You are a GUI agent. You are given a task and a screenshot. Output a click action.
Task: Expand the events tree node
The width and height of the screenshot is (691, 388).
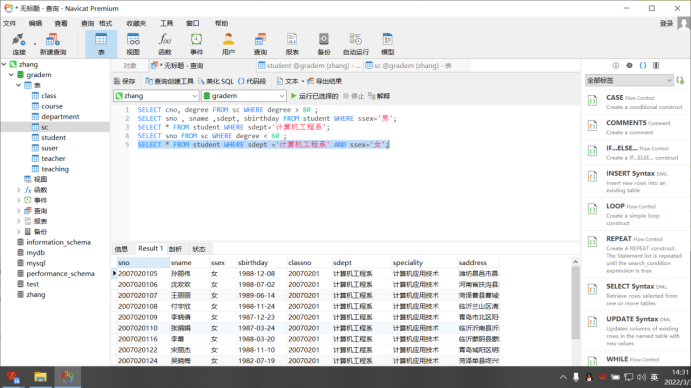click(19, 200)
